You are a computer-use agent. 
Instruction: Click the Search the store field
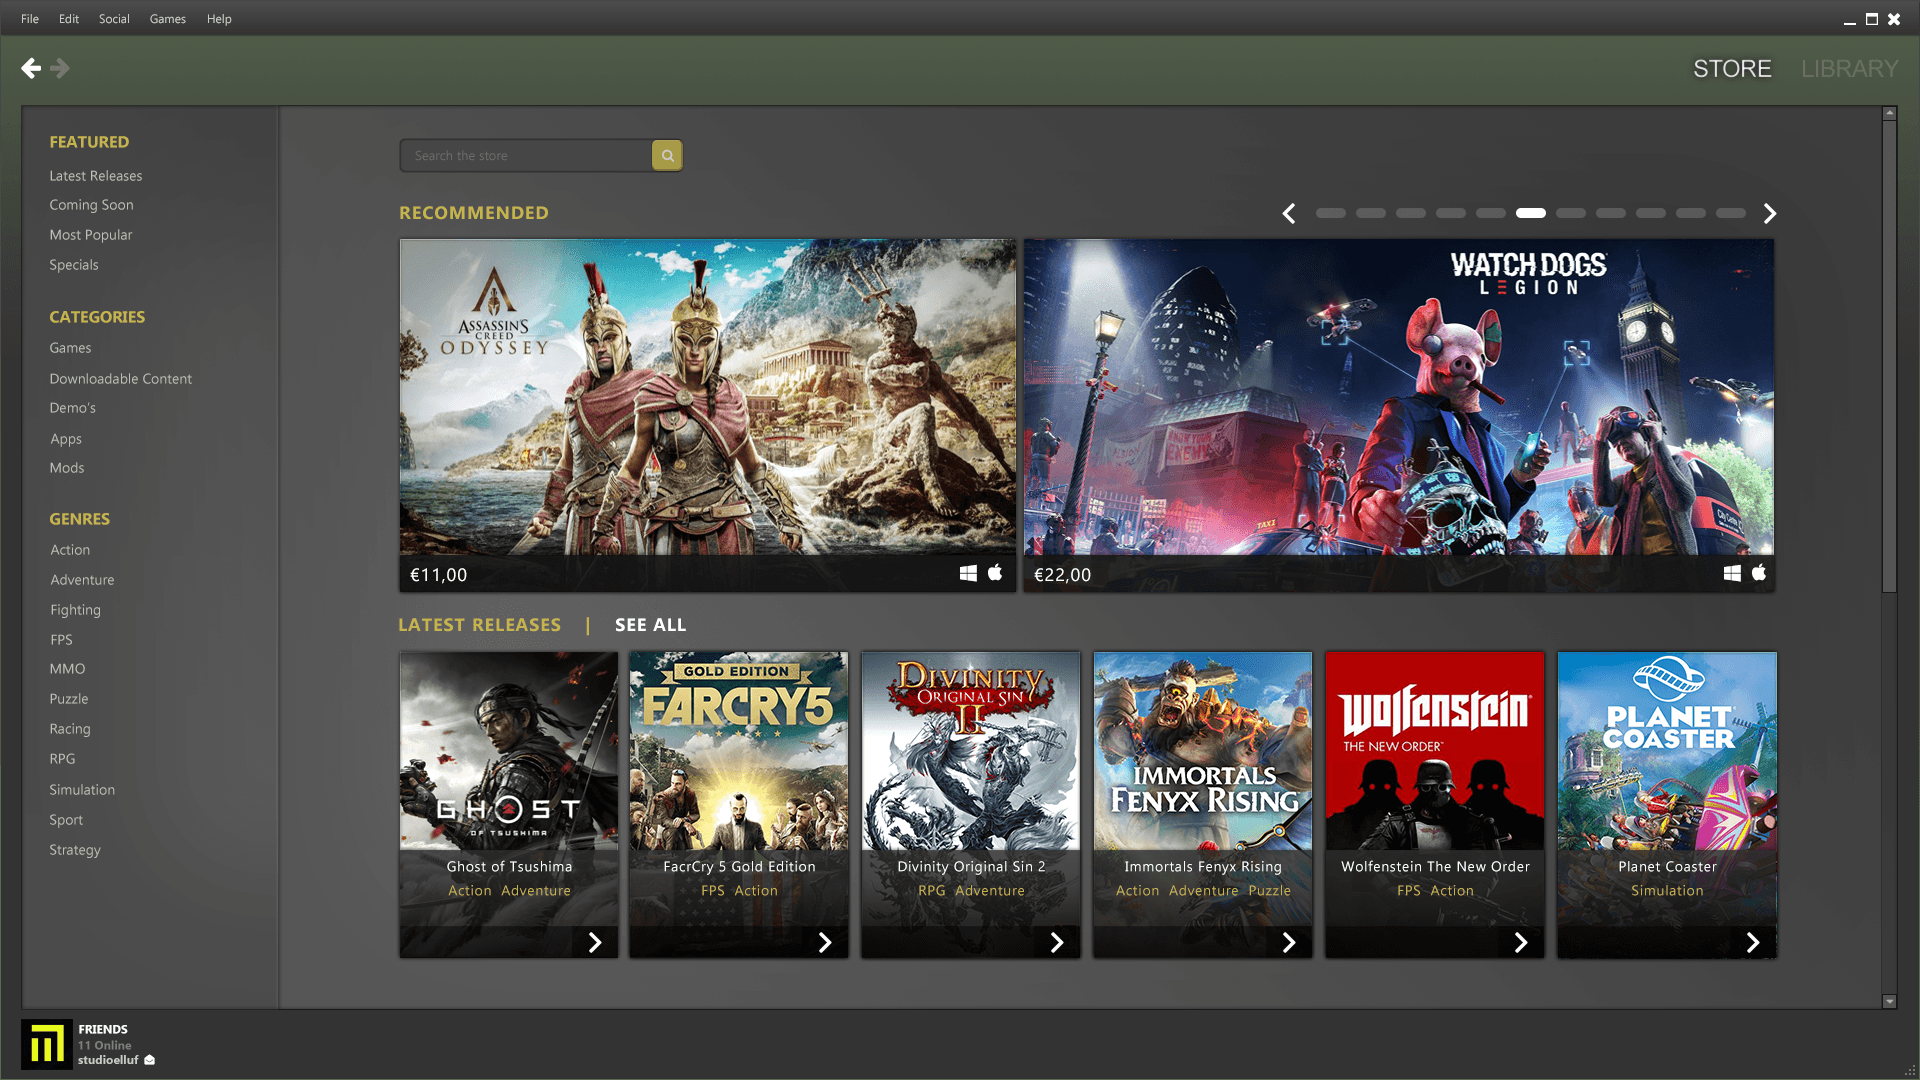(x=526, y=155)
